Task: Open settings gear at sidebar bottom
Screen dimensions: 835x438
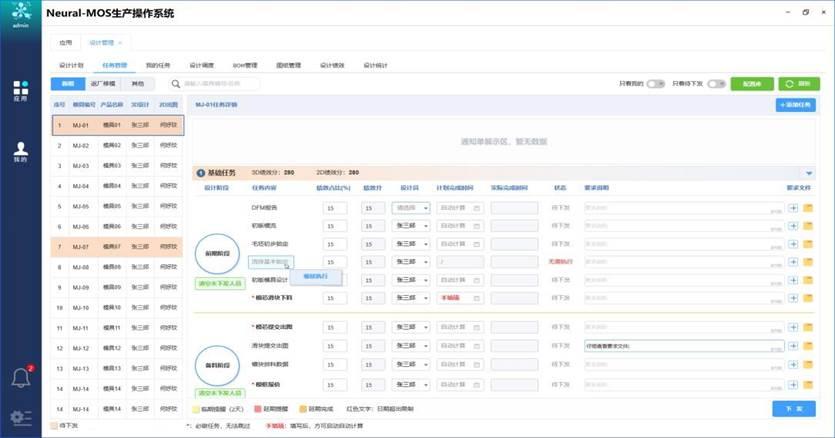Action: pyautogui.click(x=20, y=418)
